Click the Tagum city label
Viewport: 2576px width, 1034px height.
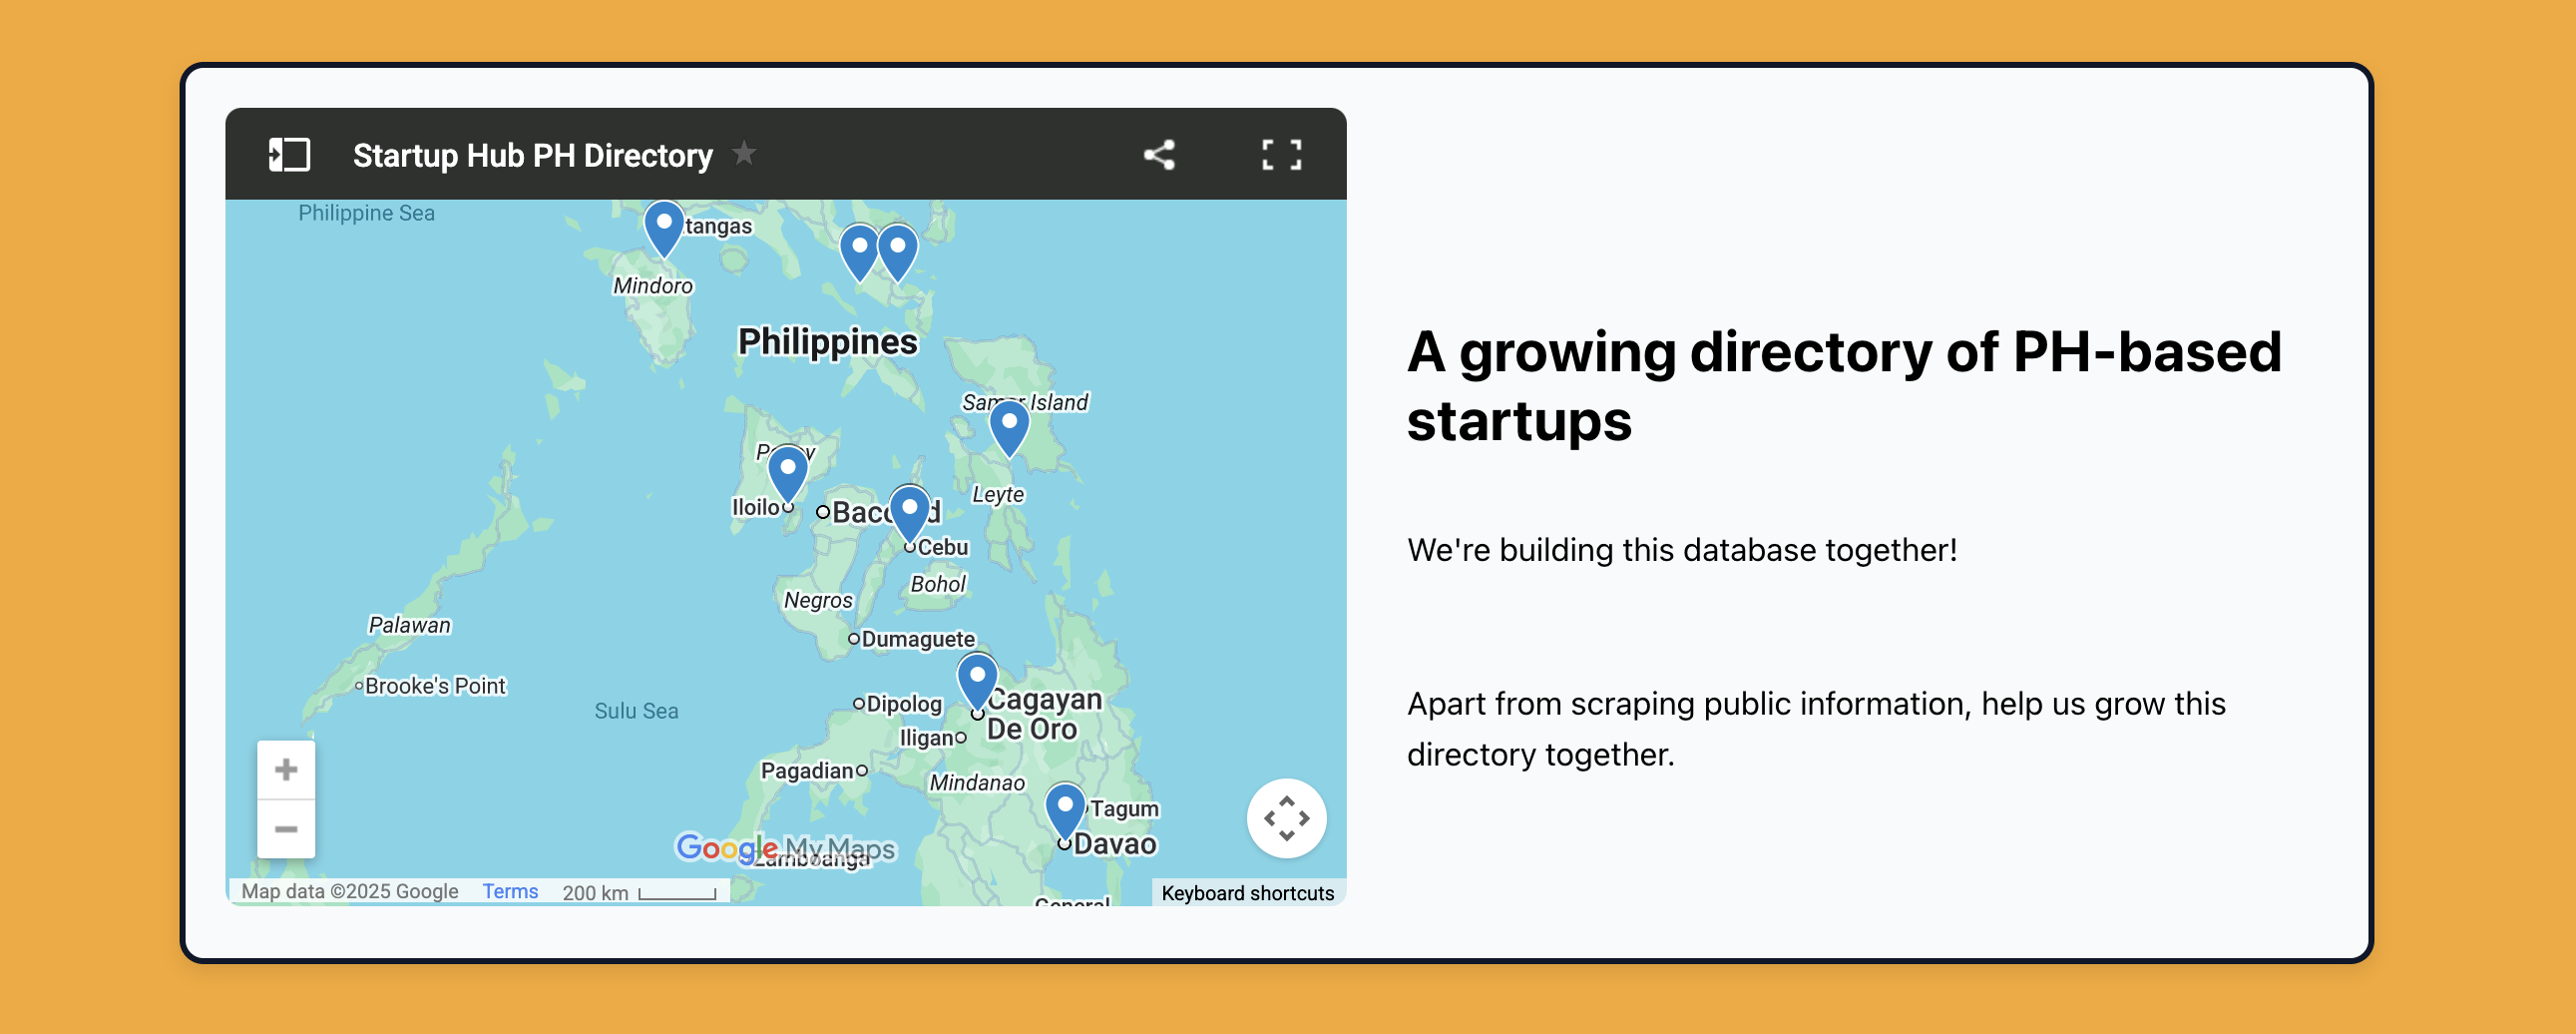1124,808
